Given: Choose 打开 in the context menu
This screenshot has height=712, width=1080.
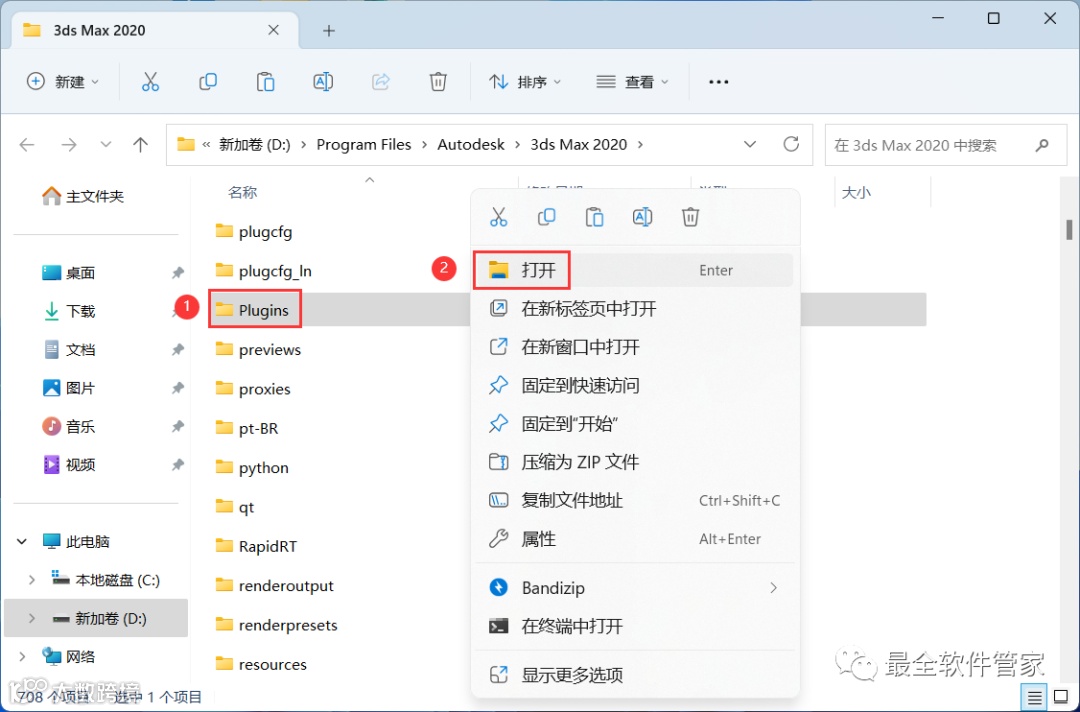Looking at the screenshot, I should coord(634,270).
